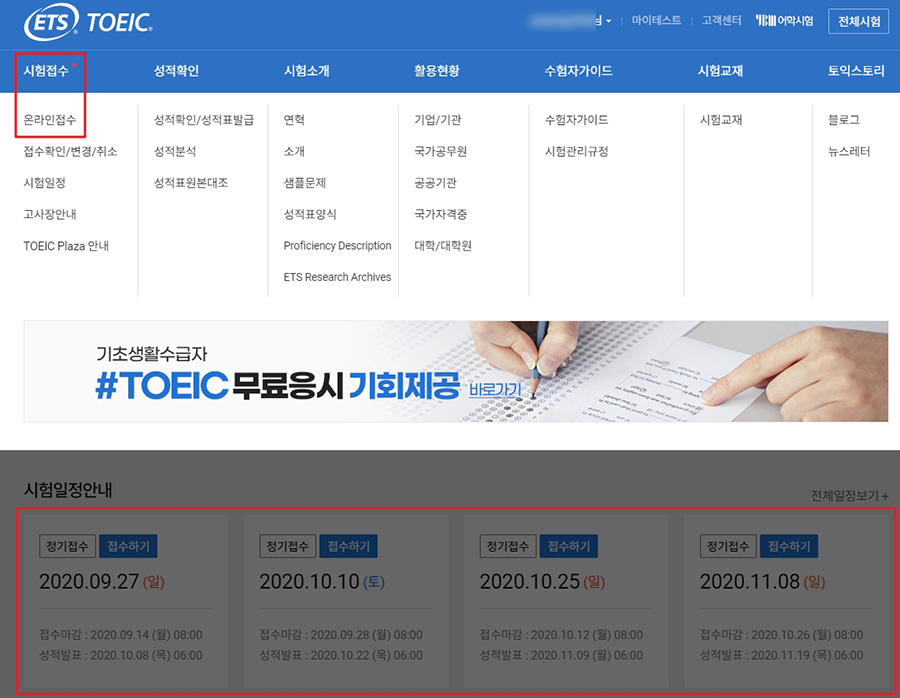Screen dimensions: 900x698
Task: Choose 시험교재 submenu item under 시험교재
Action: (x=721, y=119)
